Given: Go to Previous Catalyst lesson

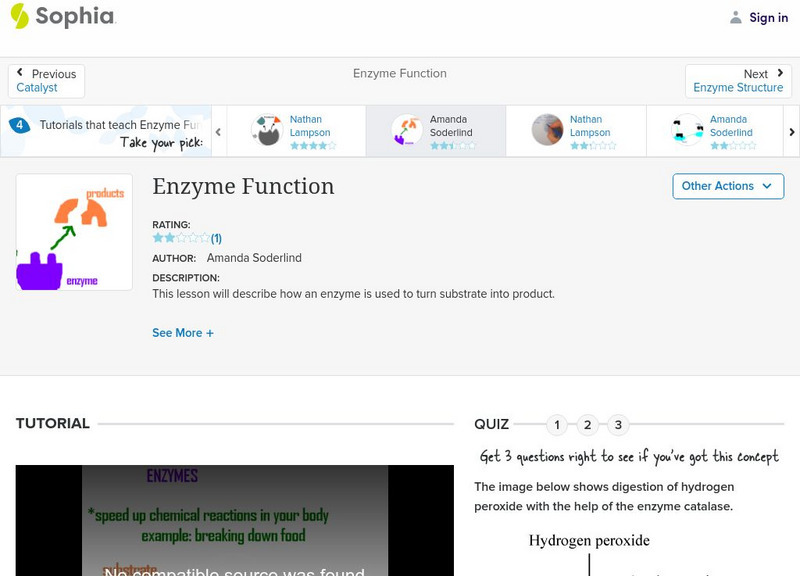Looking at the screenshot, I should [46, 81].
